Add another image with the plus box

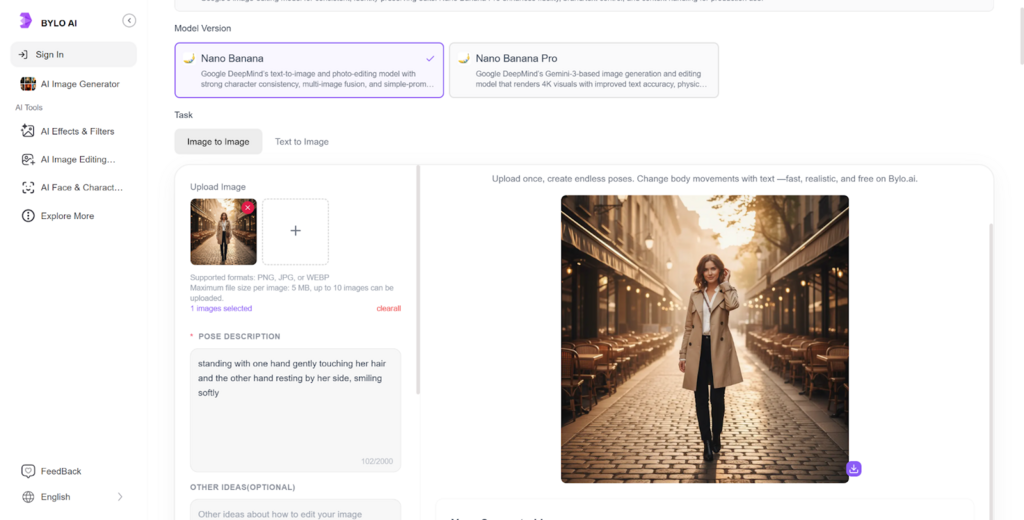(x=295, y=231)
